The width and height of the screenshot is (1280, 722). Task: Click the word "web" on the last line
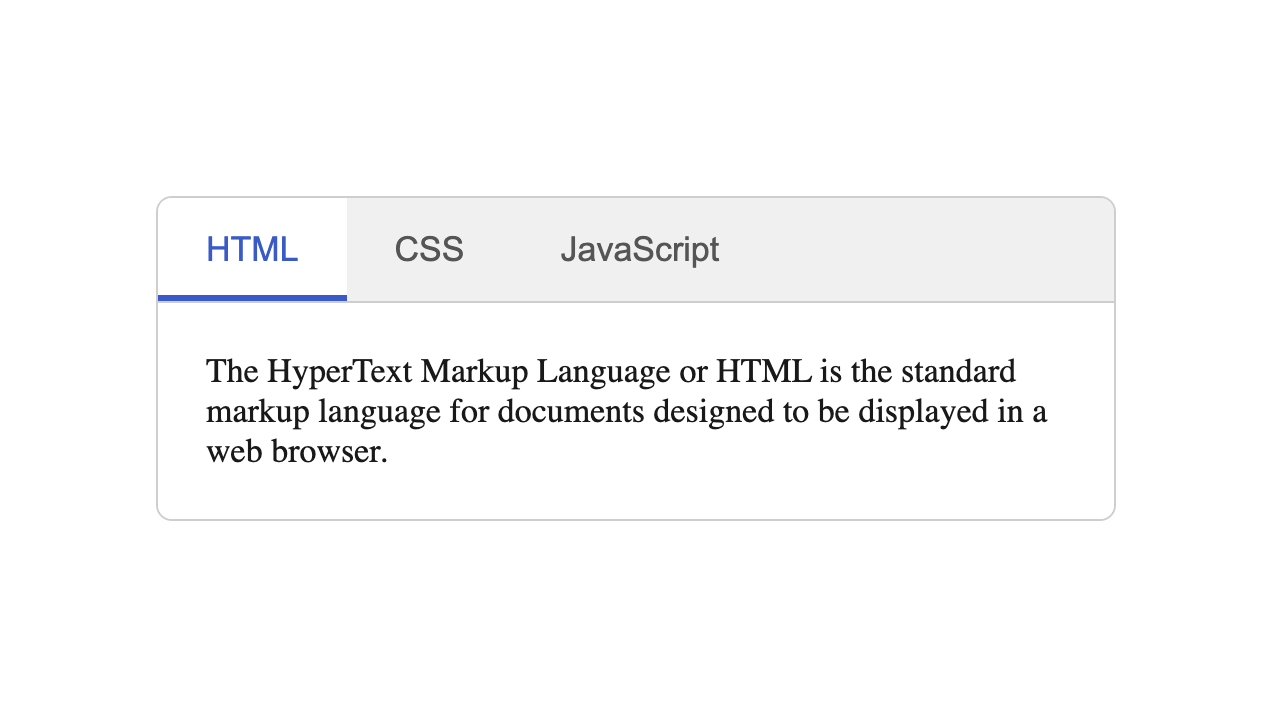(234, 452)
